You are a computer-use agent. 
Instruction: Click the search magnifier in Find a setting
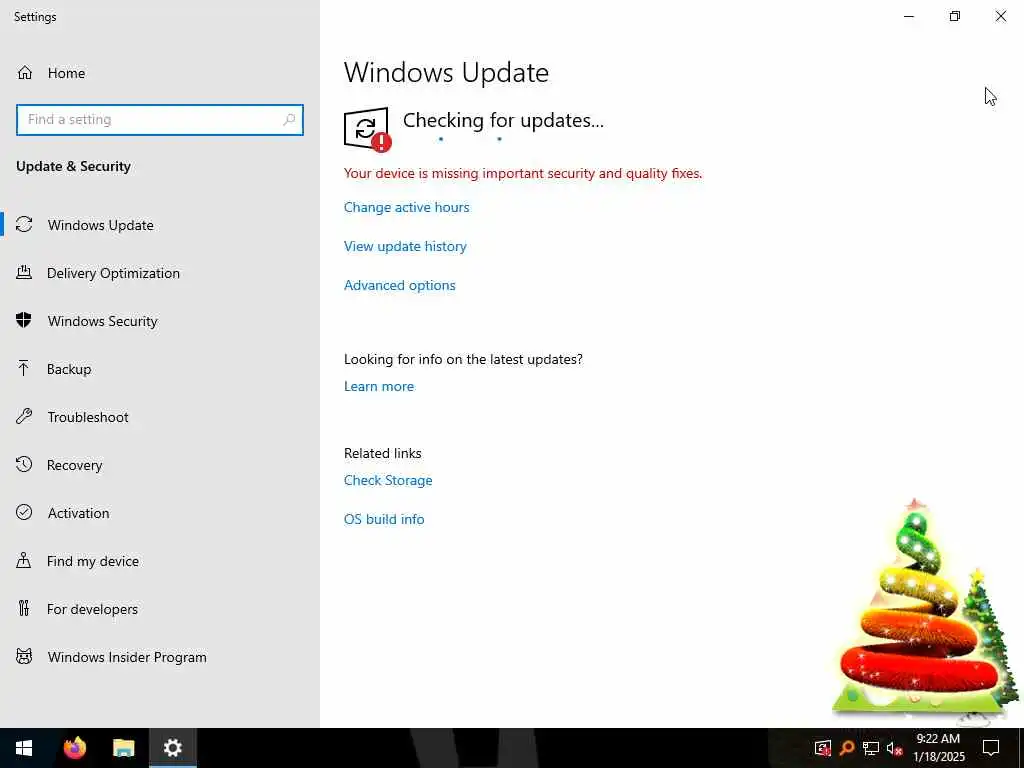point(289,120)
